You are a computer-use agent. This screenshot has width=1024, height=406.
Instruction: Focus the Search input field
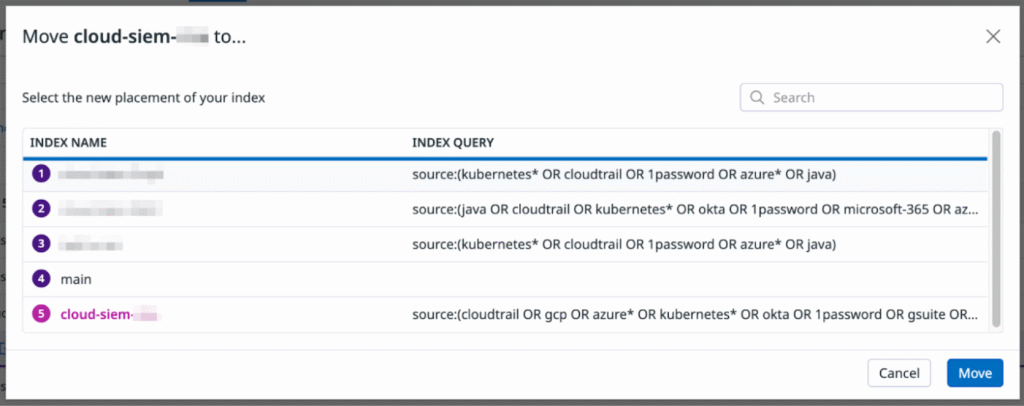(871, 98)
